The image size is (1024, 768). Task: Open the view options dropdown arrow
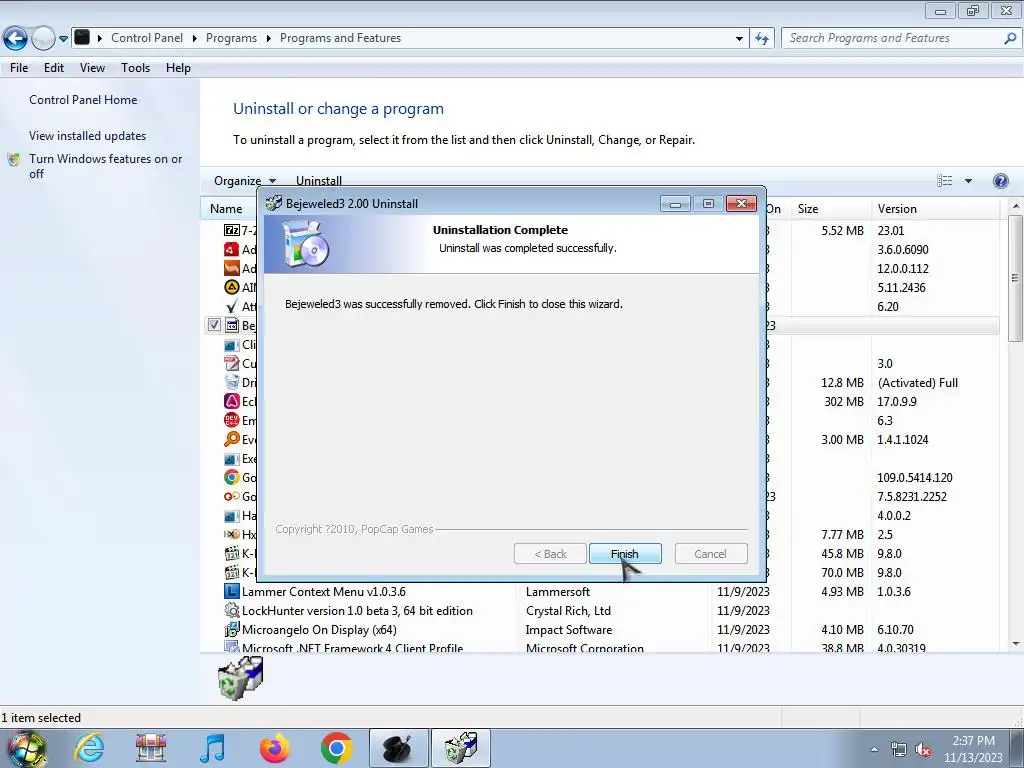pos(968,181)
